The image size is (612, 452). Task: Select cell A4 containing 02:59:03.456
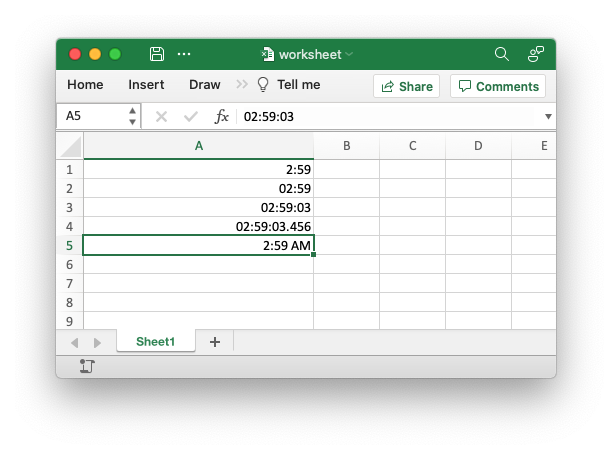(x=198, y=226)
